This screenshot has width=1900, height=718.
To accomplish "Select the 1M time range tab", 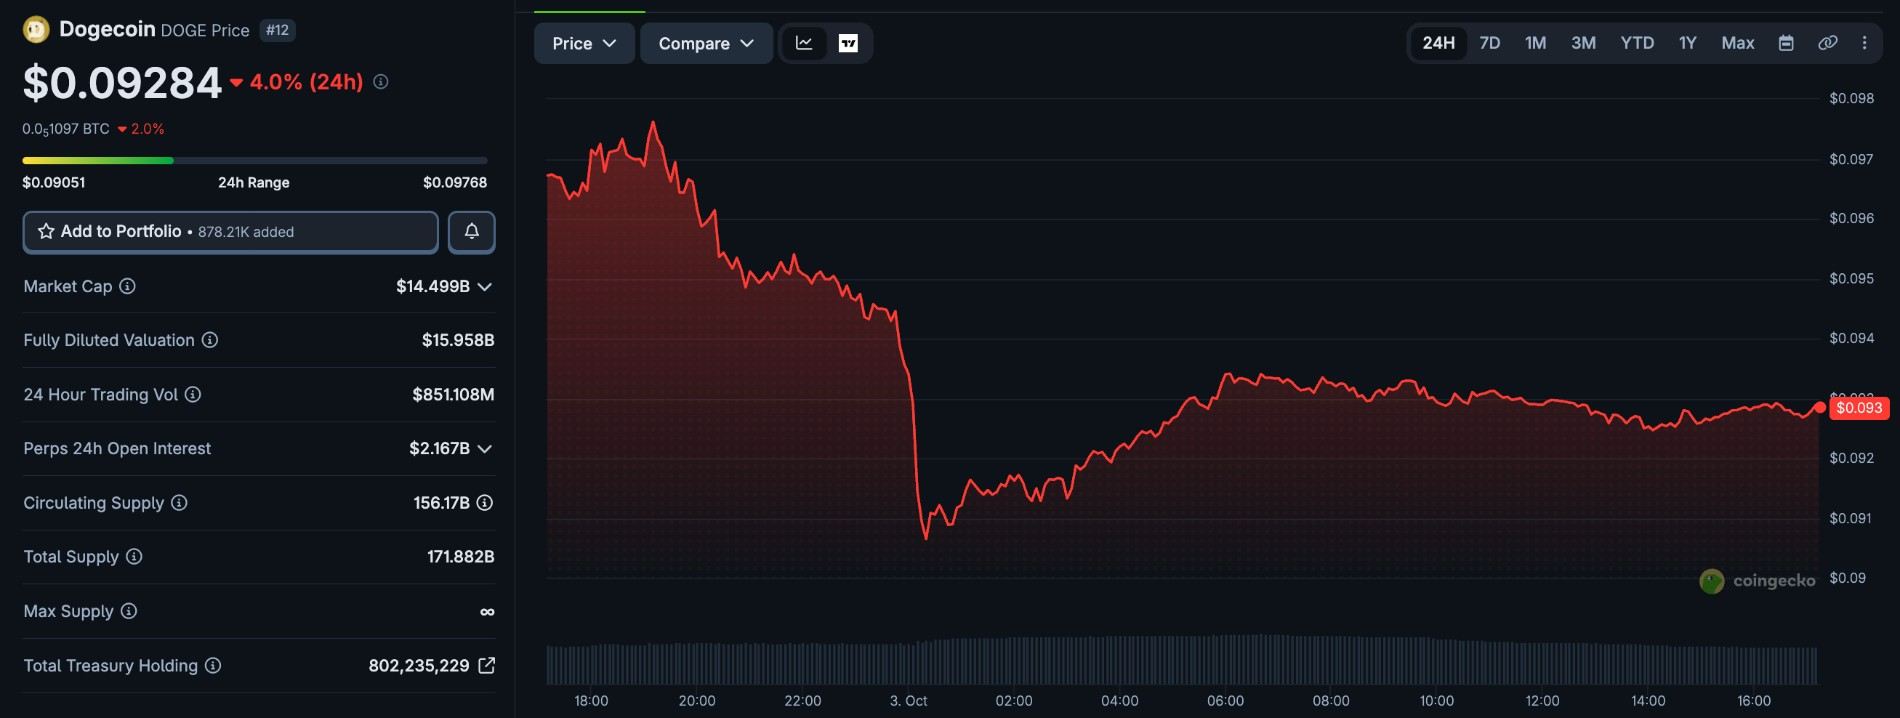I will point(1536,43).
